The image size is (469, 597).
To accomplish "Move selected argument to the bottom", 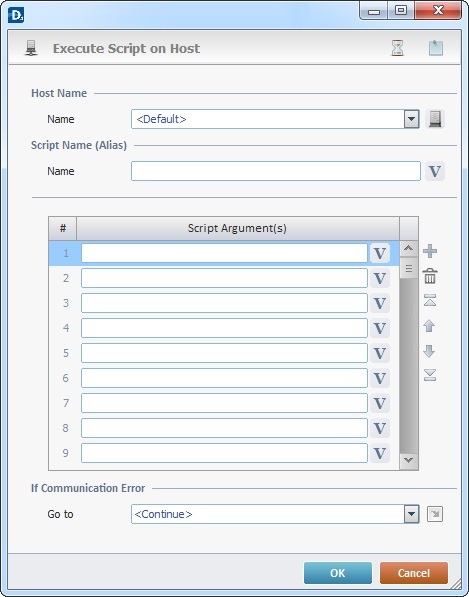I will point(430,375).
